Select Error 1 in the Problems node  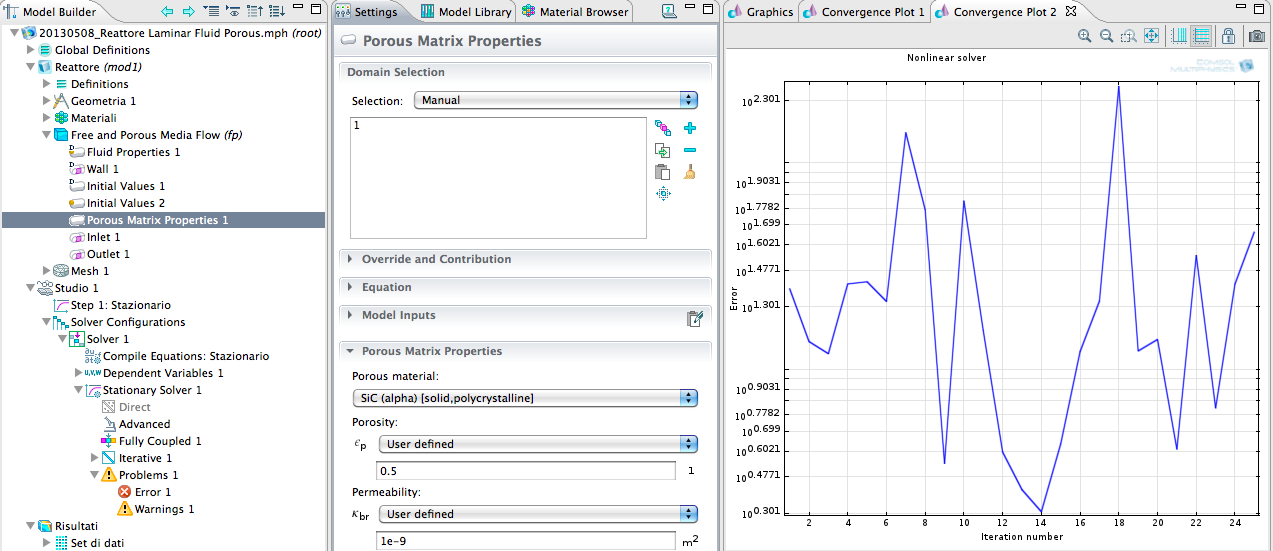153,492
